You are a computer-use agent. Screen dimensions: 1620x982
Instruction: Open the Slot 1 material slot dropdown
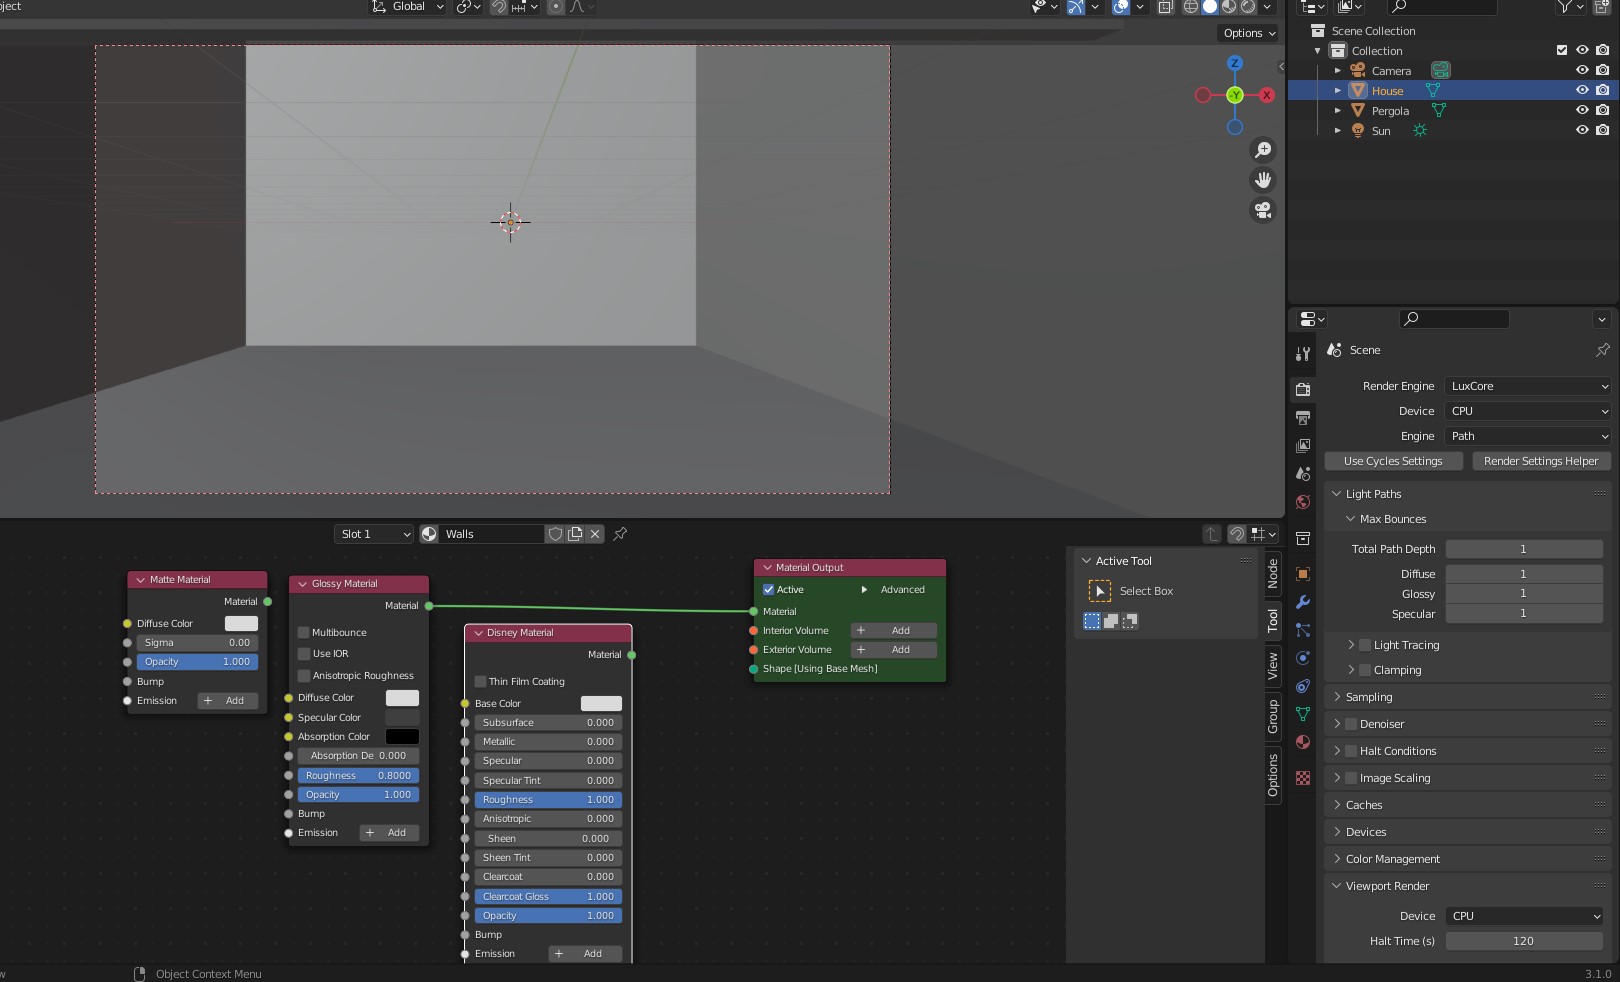point(374,534)
